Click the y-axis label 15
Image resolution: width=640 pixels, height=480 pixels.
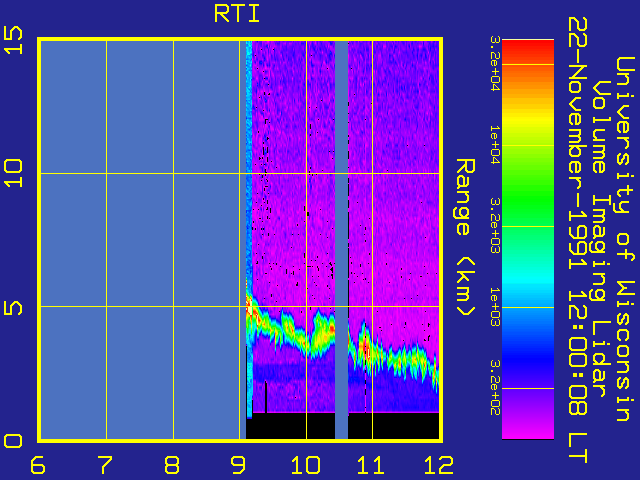[13, 40]
